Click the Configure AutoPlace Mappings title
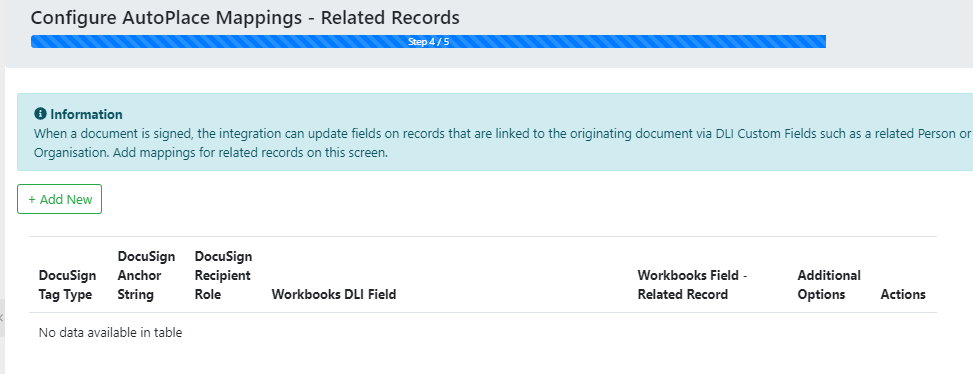The image size is (973, 374). point(245,18)
